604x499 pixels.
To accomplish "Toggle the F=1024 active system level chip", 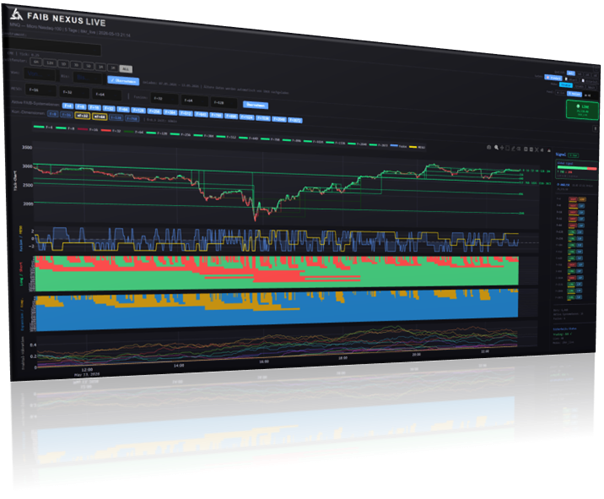I will point(247,117).
